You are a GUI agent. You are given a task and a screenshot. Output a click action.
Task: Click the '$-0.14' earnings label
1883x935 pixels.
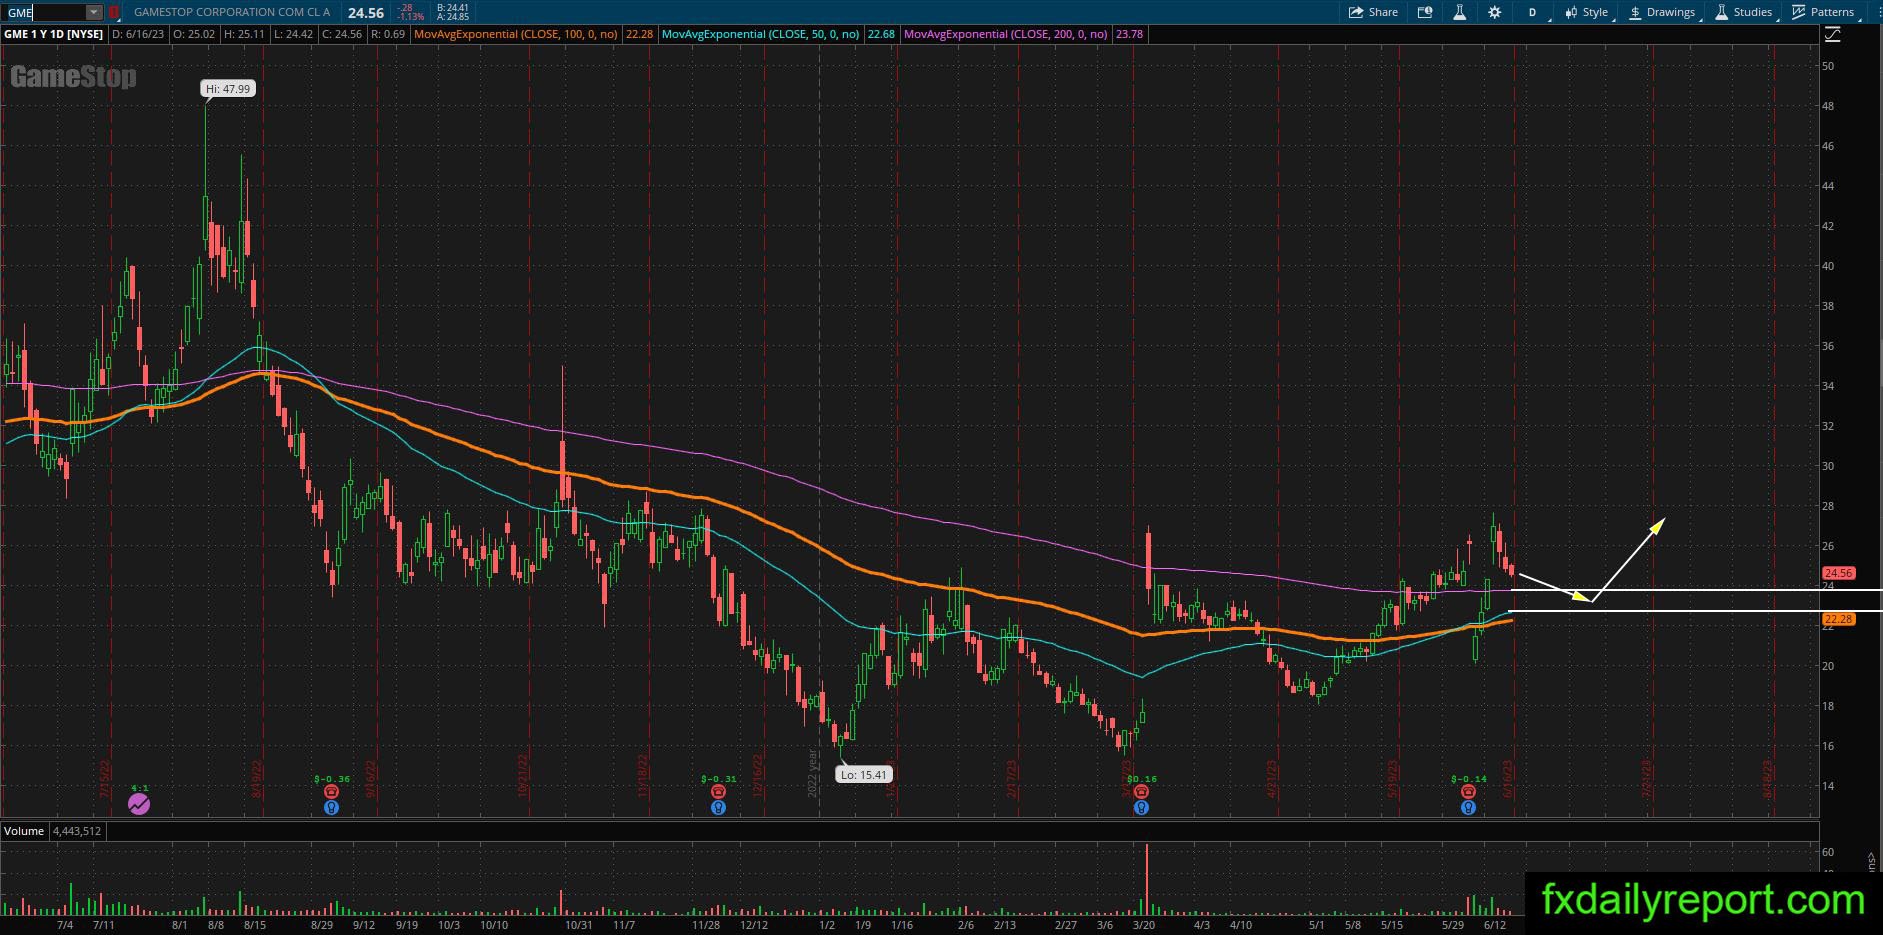[x=1469, y=779]
